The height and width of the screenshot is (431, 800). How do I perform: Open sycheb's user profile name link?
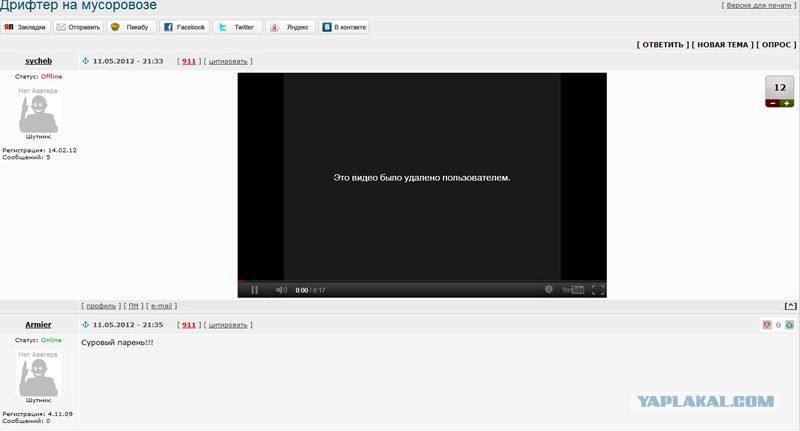coord(38,61)
